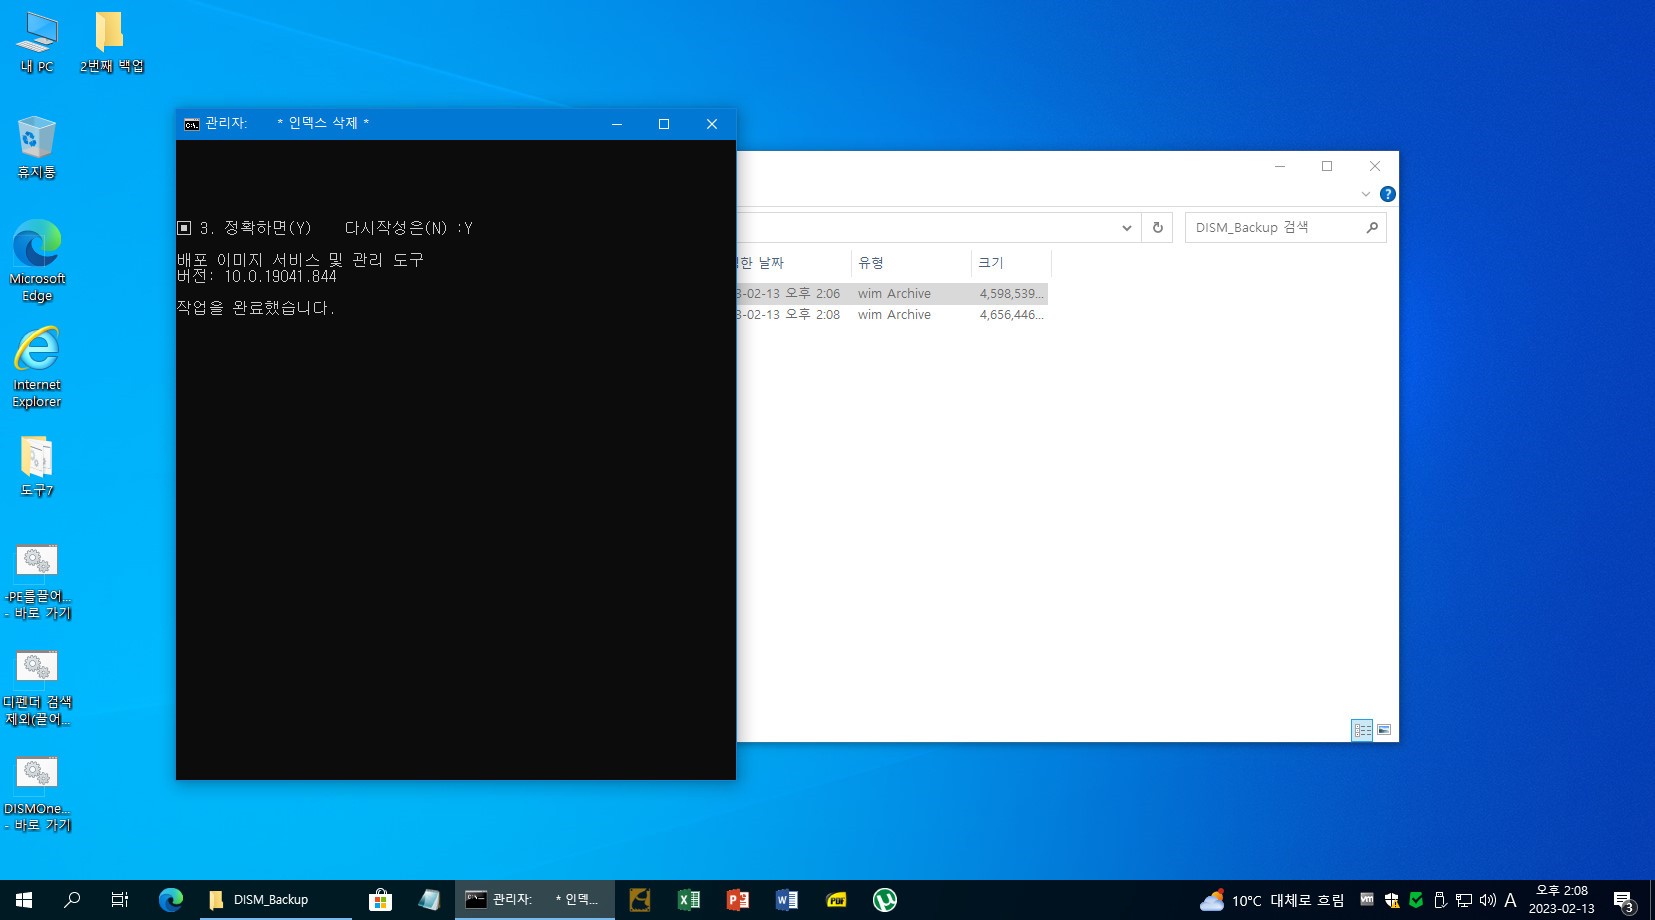Open the DISMOne shortcut on desktop
This screenshot has width=1655, height=920.
[x=37, y=795]
